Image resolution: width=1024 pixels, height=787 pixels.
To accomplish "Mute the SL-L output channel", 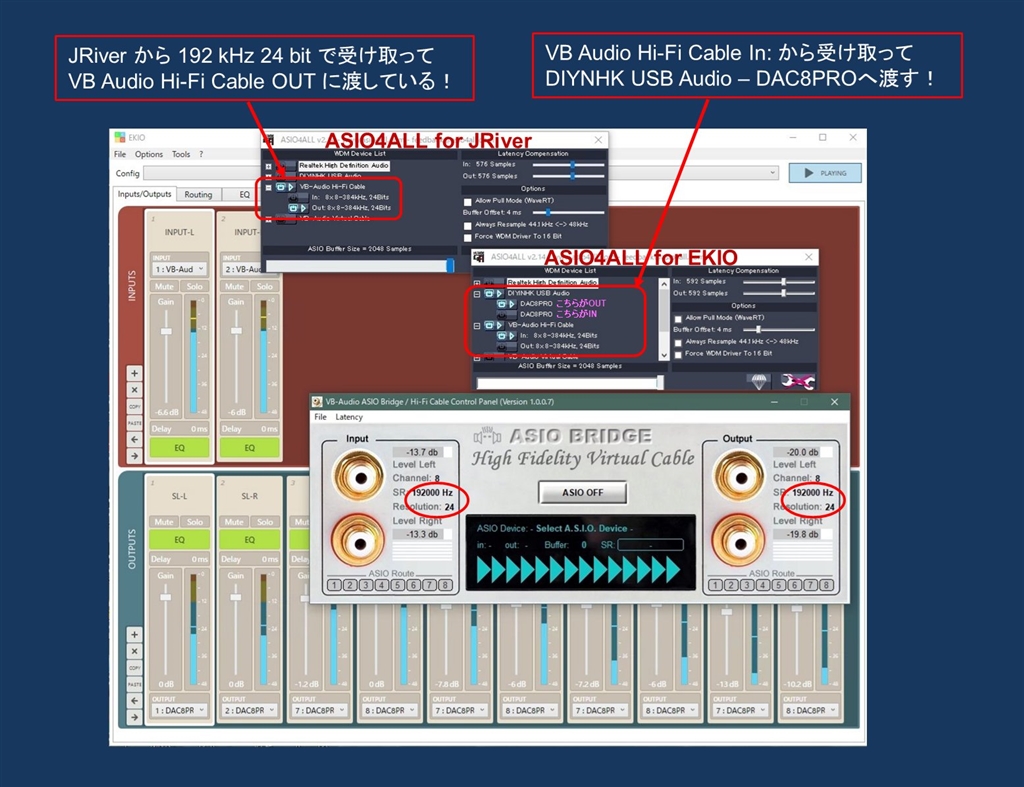I will tap(164, 522).
